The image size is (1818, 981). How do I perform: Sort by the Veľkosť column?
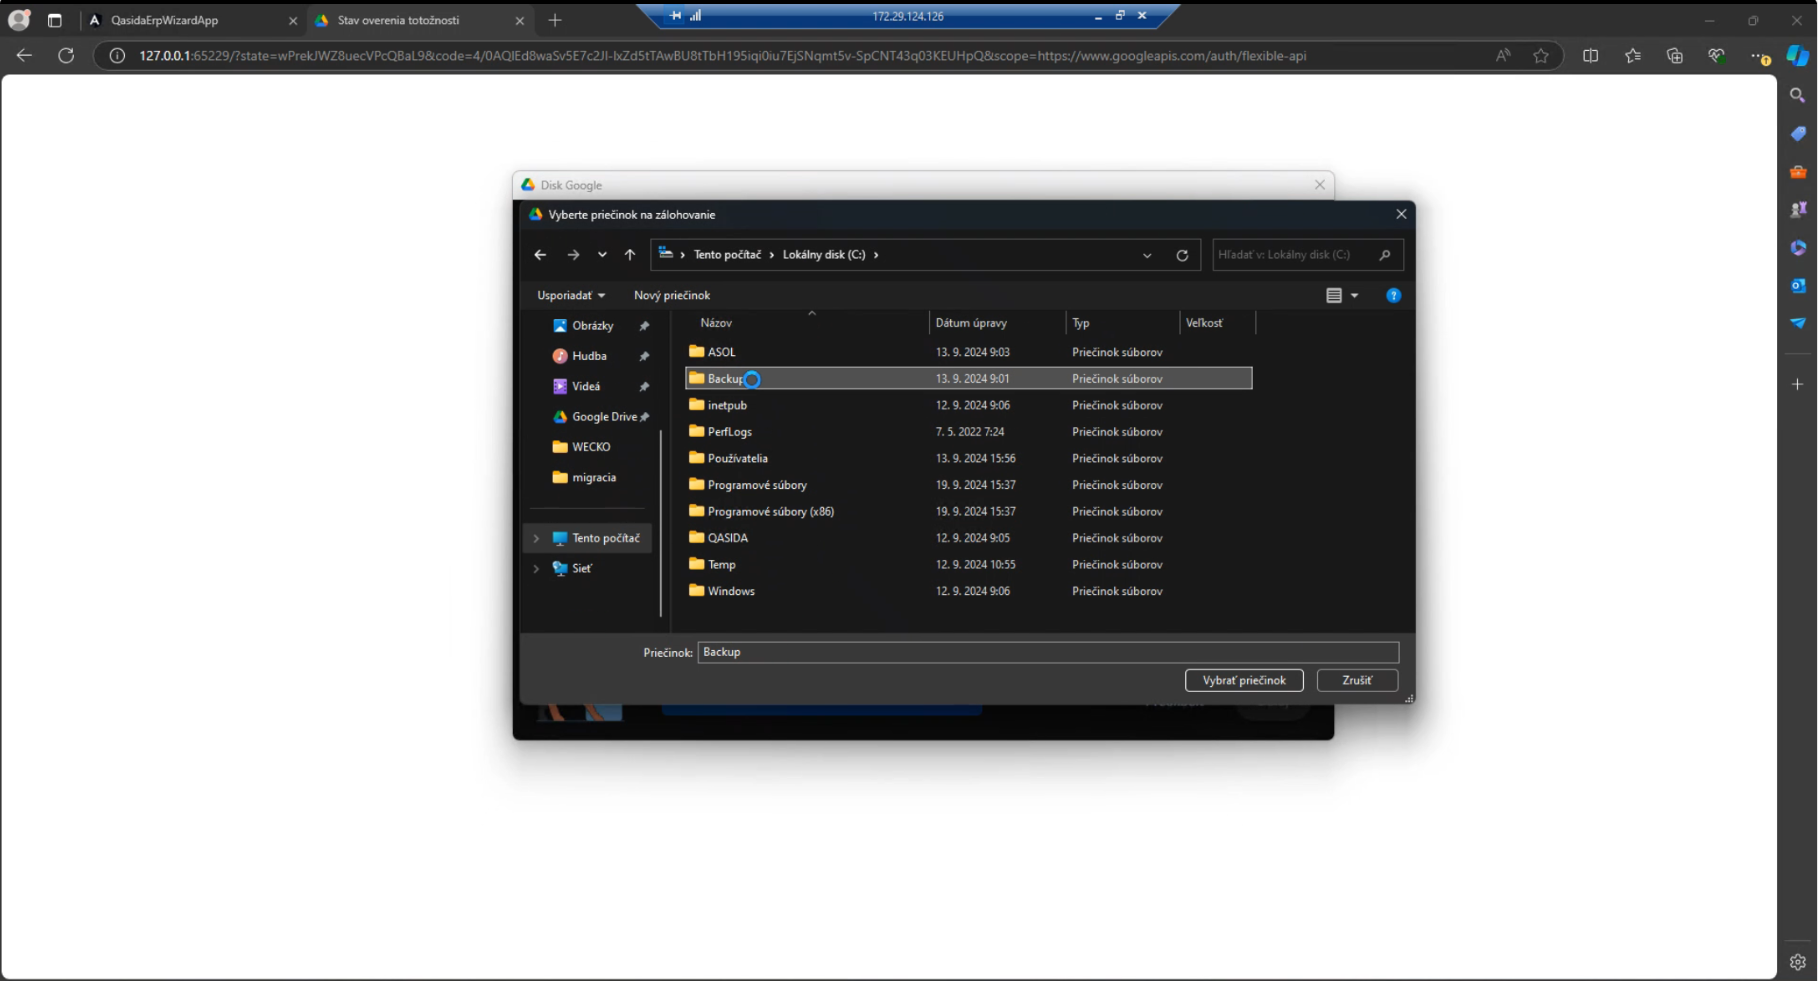(x=1204, y=323)
